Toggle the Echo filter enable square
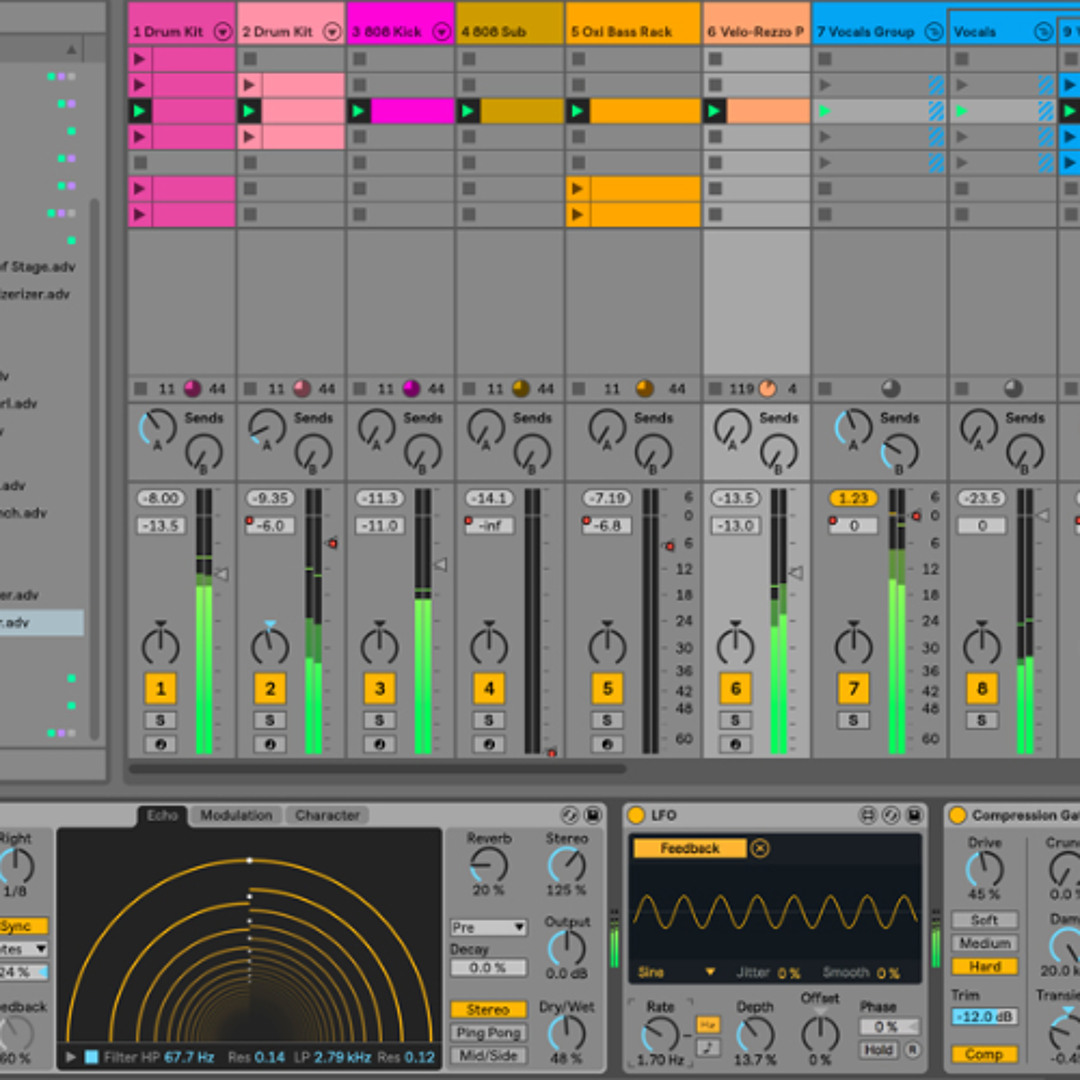Image resolution: width=1080 pixels, height=1080 pixels. [x=92, y=1057]
